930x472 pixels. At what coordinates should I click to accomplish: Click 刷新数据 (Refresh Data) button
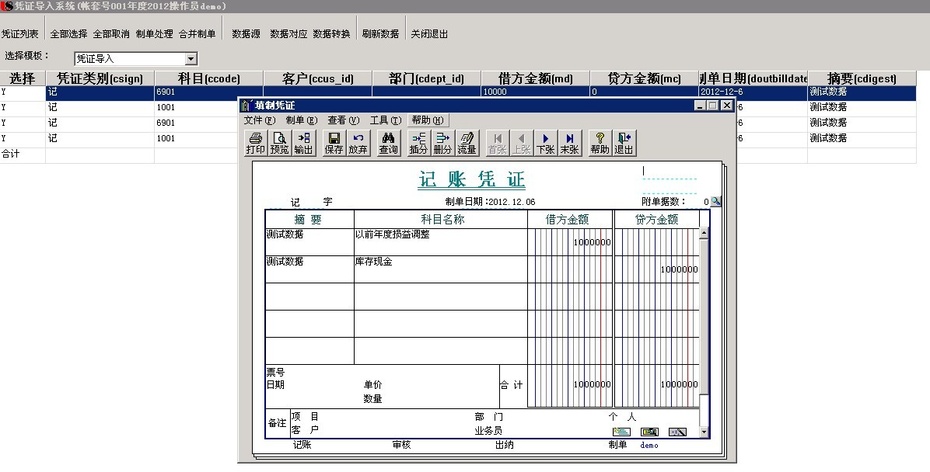coord(380,34)
